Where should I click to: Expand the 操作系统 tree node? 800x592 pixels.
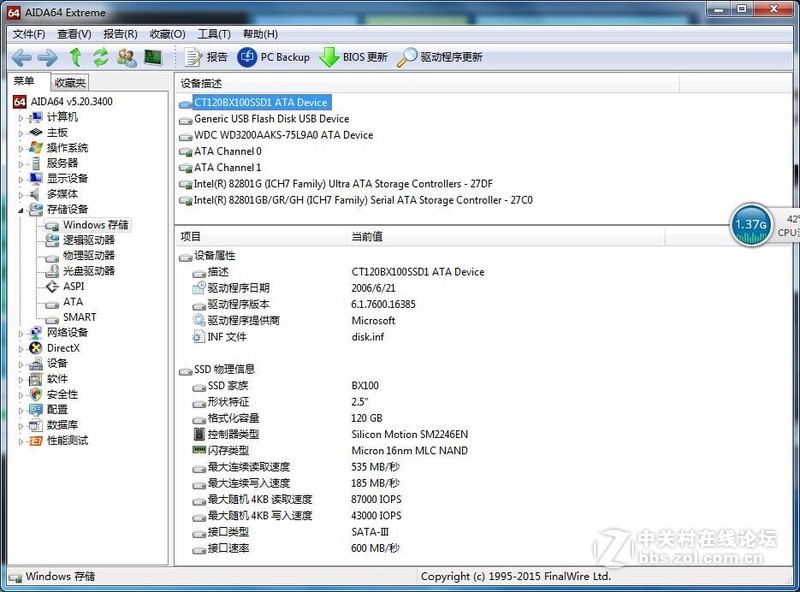tap(21, 149)
